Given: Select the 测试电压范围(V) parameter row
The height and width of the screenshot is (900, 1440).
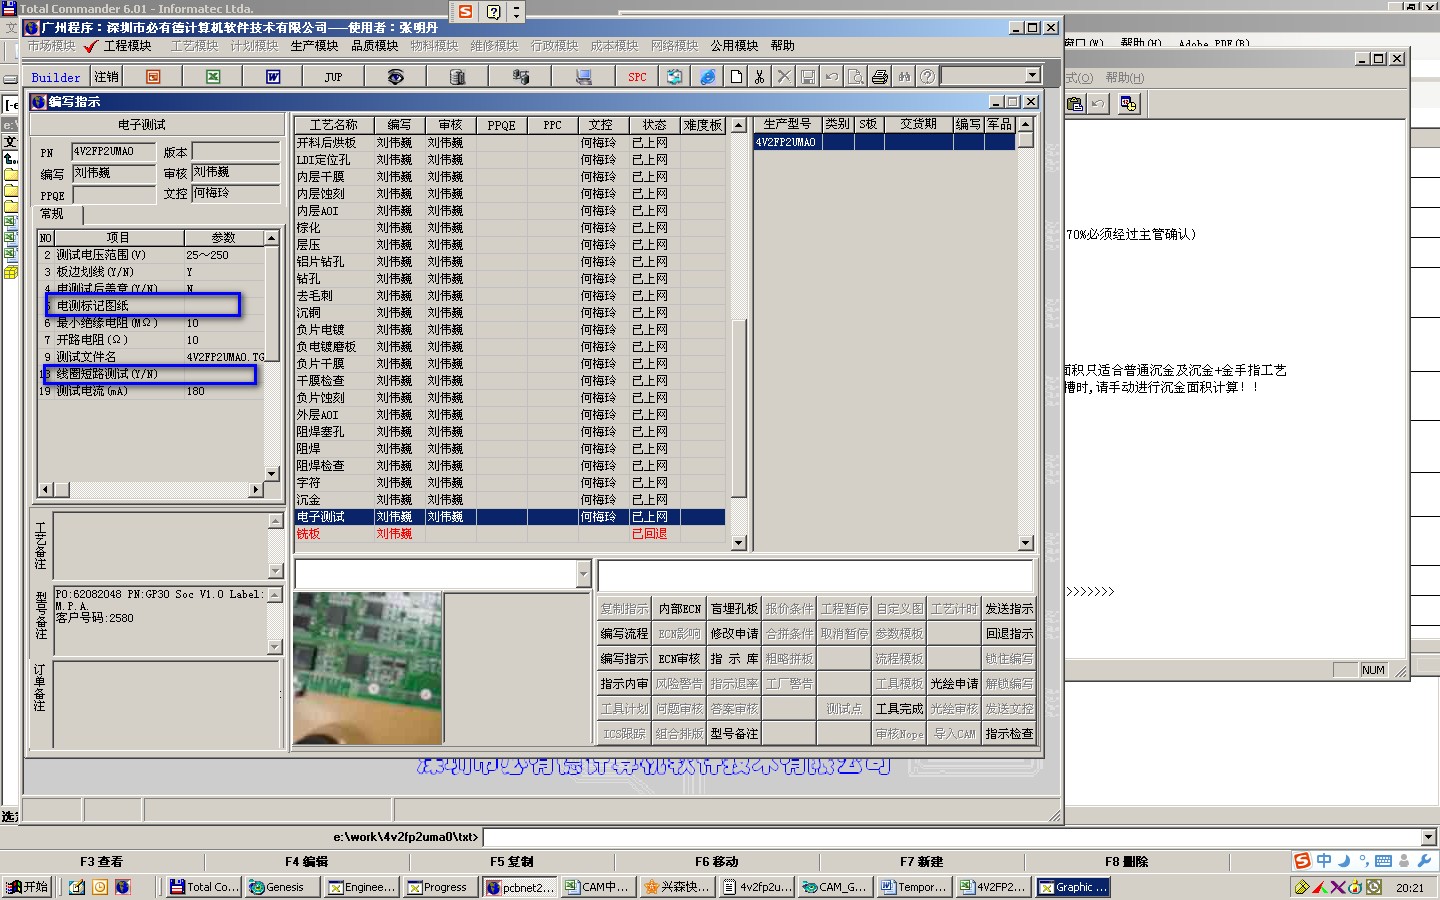Looking at the screenshot, I should (x=151, y=255).
